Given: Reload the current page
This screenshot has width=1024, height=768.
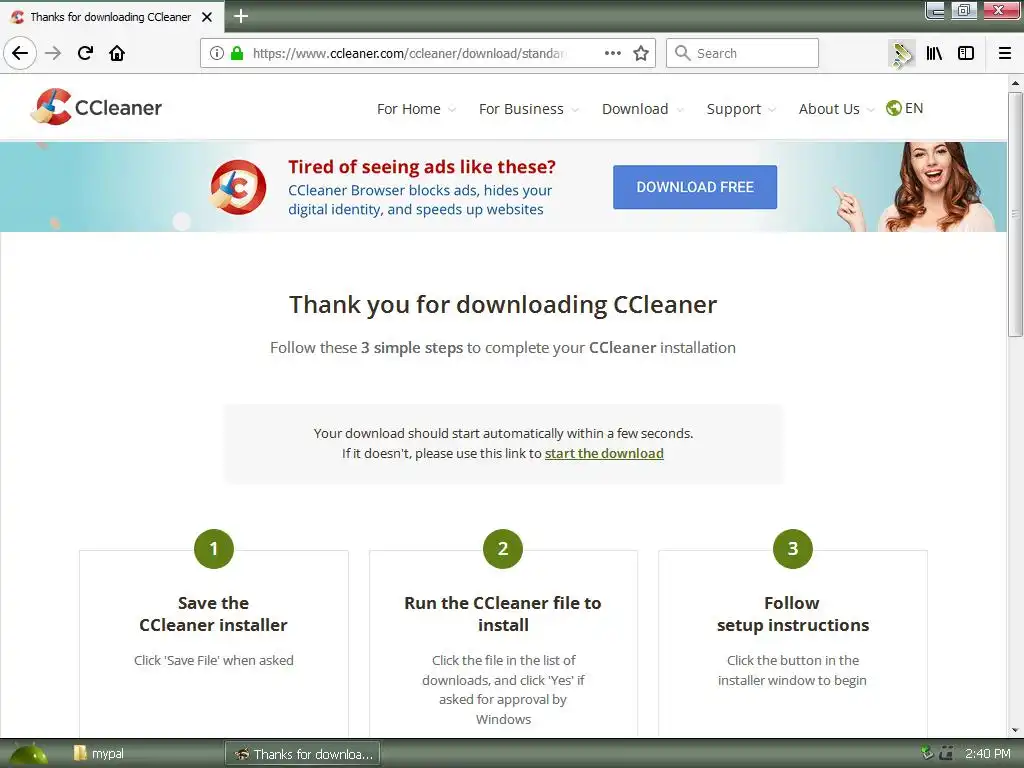Looking at the screenshot, I should click(85, 53).
